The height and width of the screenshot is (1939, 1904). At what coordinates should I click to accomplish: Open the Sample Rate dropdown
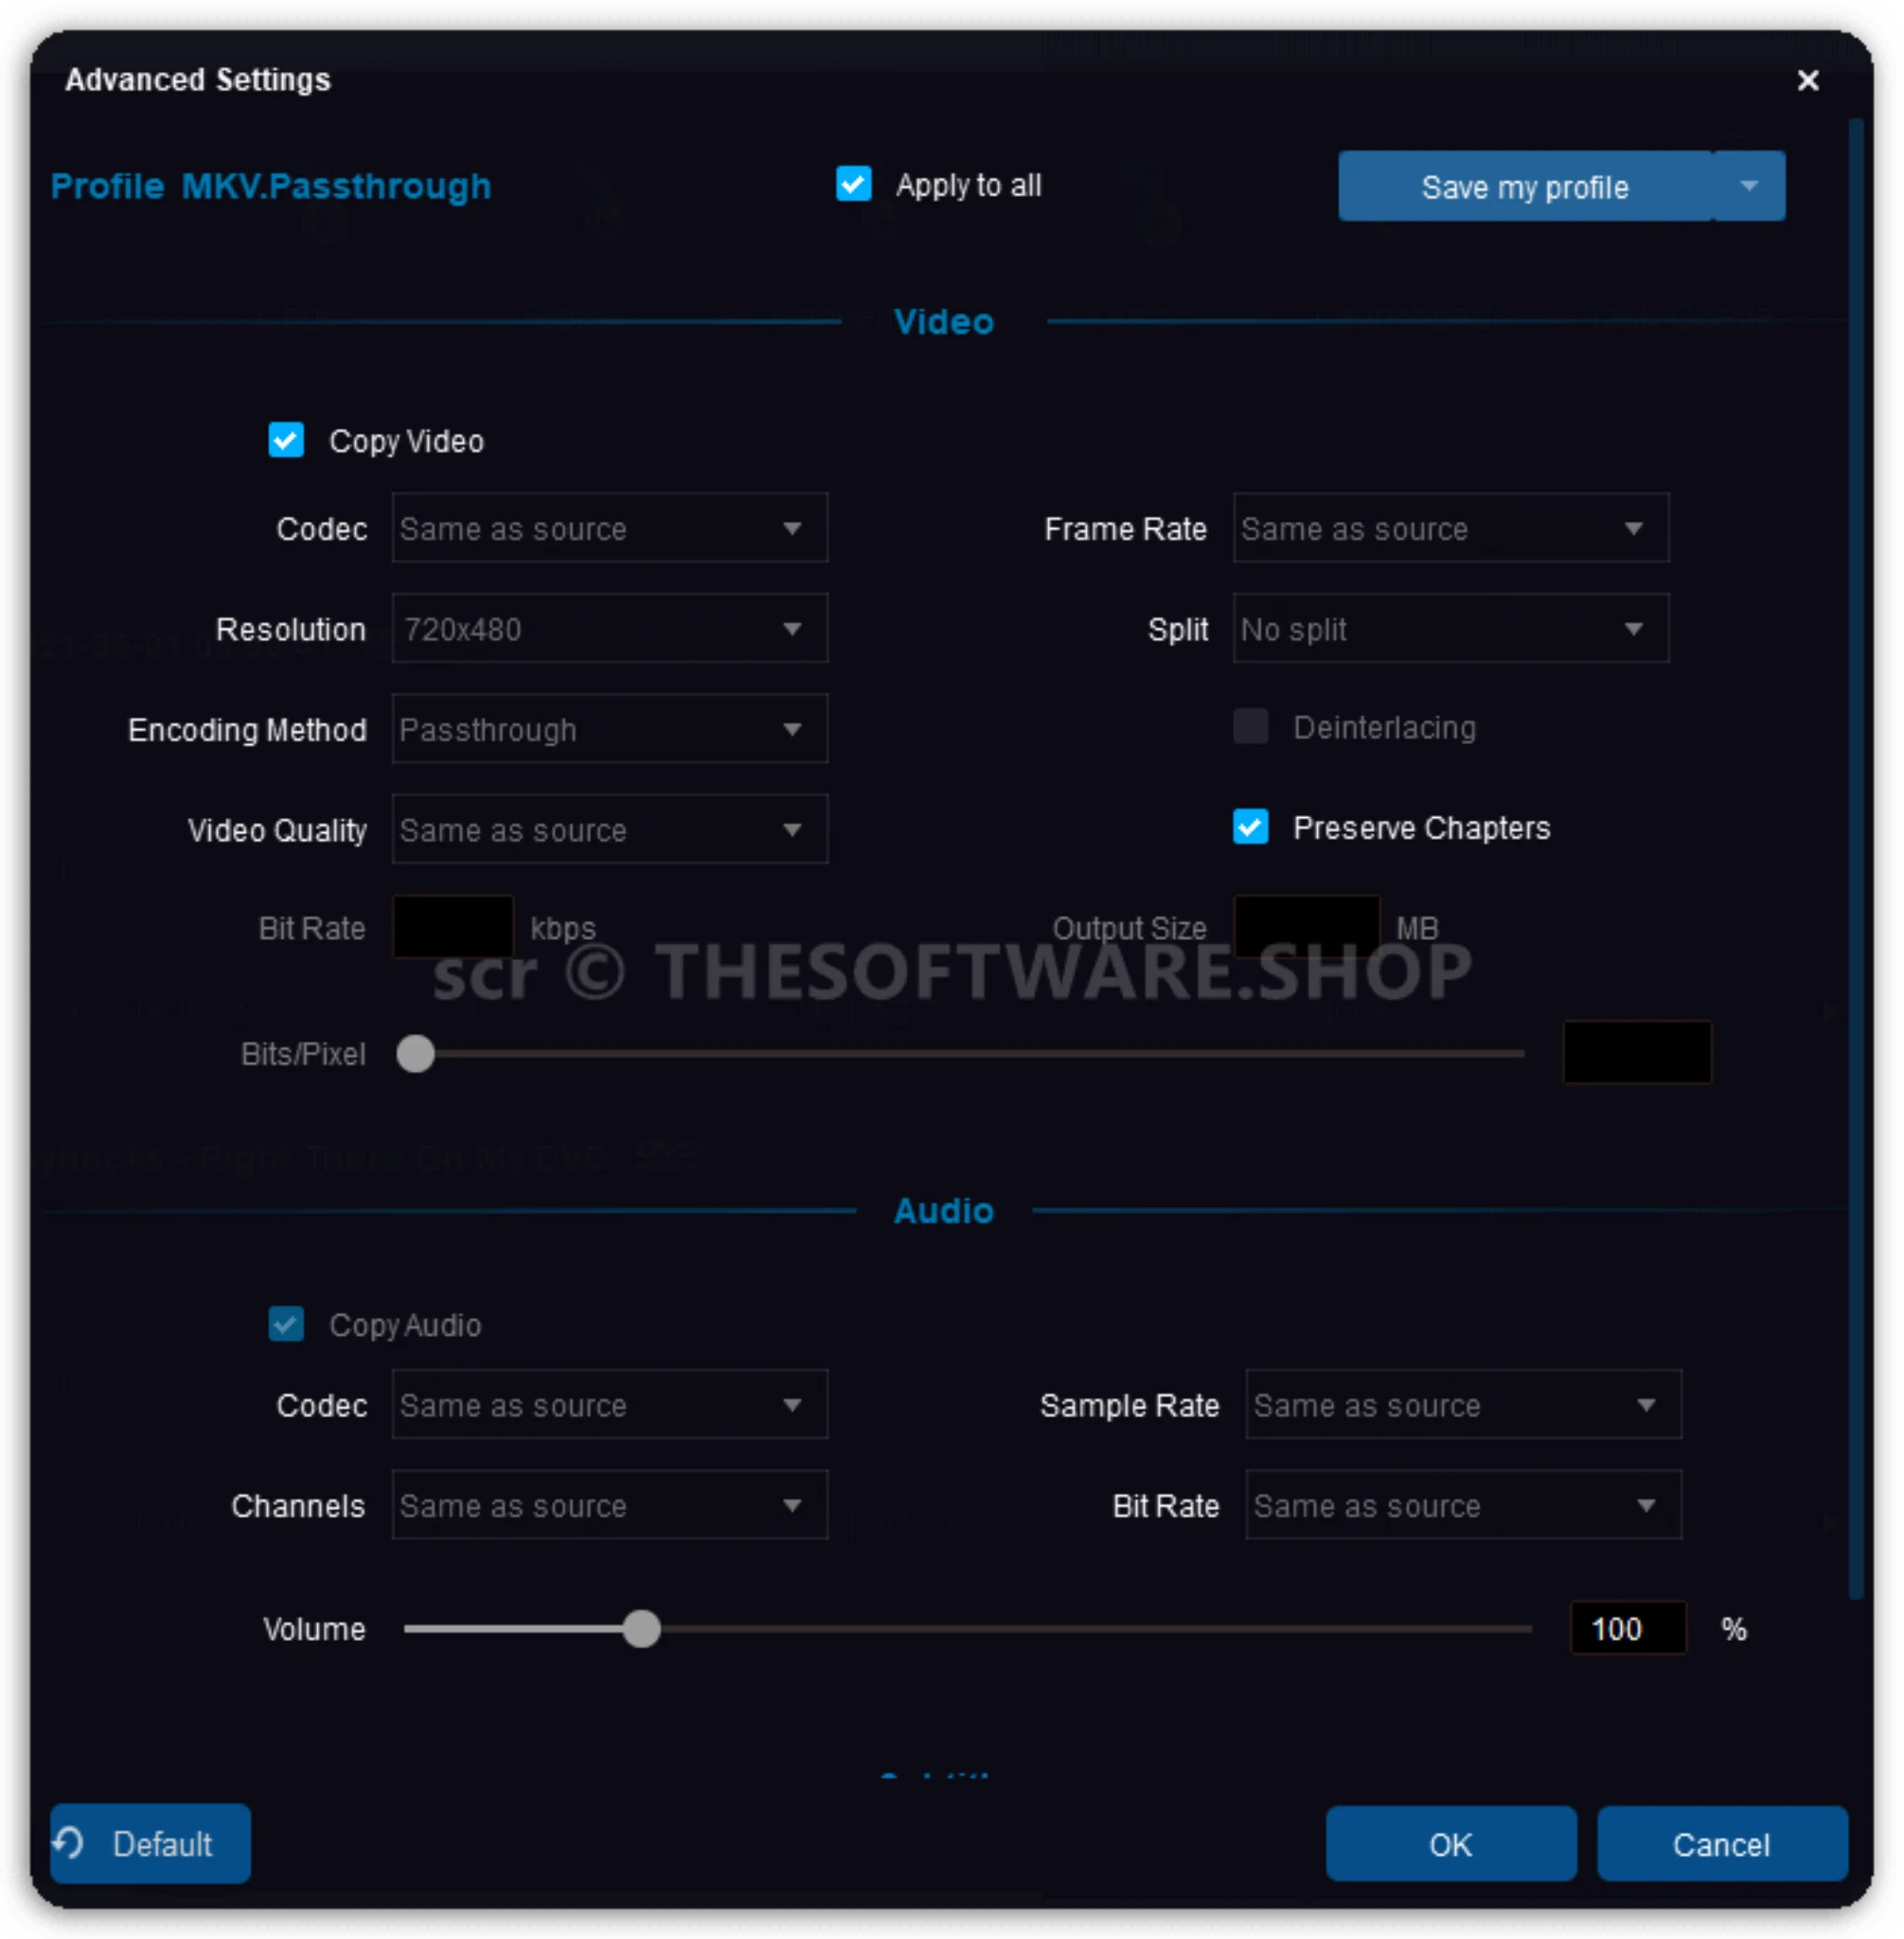tap(1463, 1405)
